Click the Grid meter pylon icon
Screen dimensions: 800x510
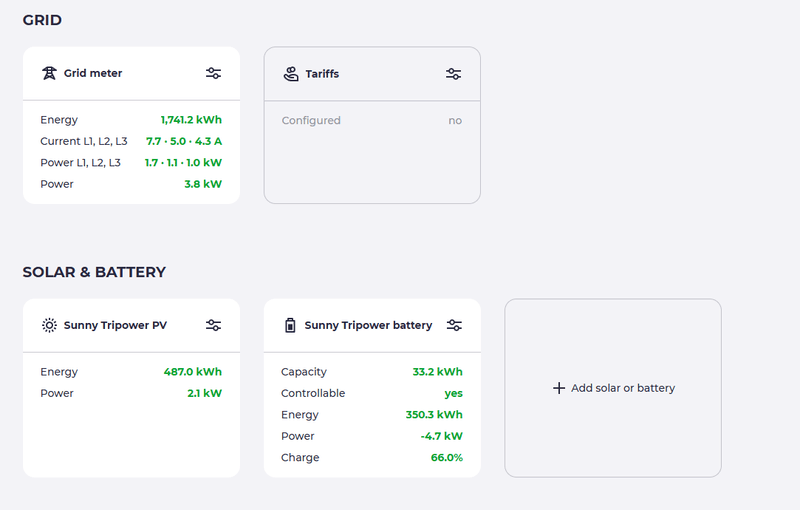tap(49, 73)
